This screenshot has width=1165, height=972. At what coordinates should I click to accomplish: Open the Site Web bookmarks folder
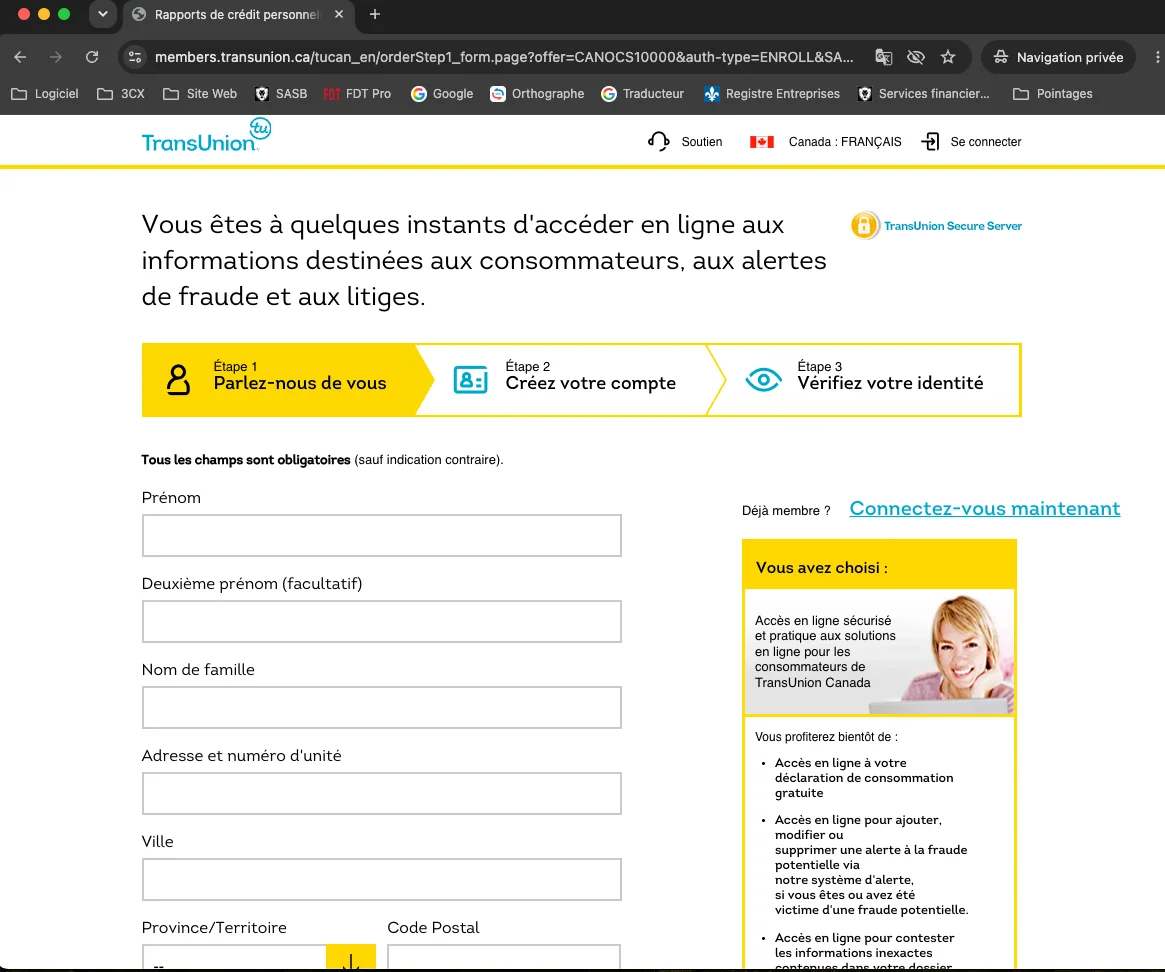coord(200,94)
